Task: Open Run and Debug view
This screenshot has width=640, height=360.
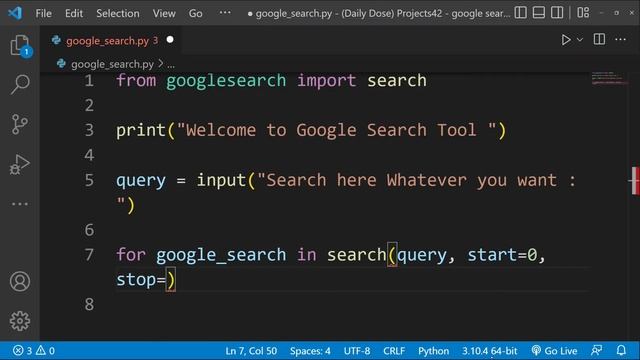Action: [x=20, y=164]
